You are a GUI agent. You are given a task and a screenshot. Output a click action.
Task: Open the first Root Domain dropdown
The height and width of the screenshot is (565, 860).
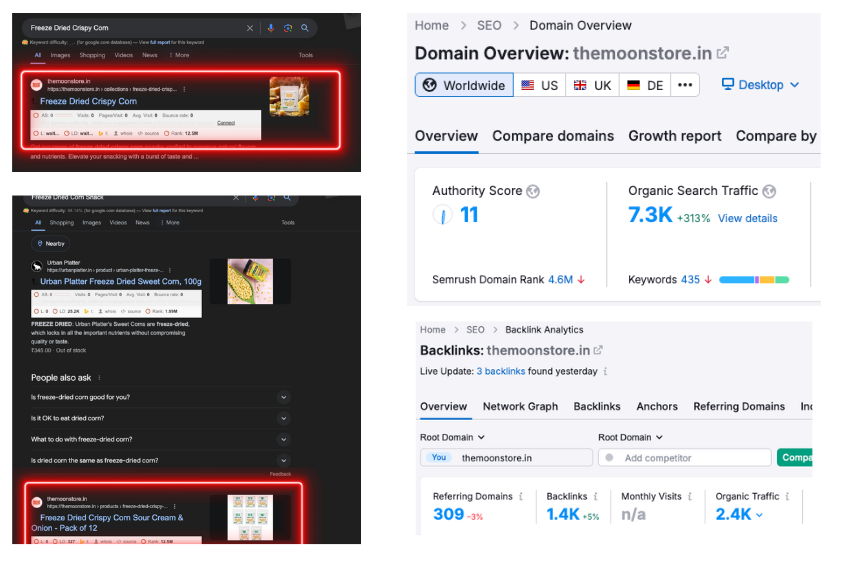click(452, 437)
